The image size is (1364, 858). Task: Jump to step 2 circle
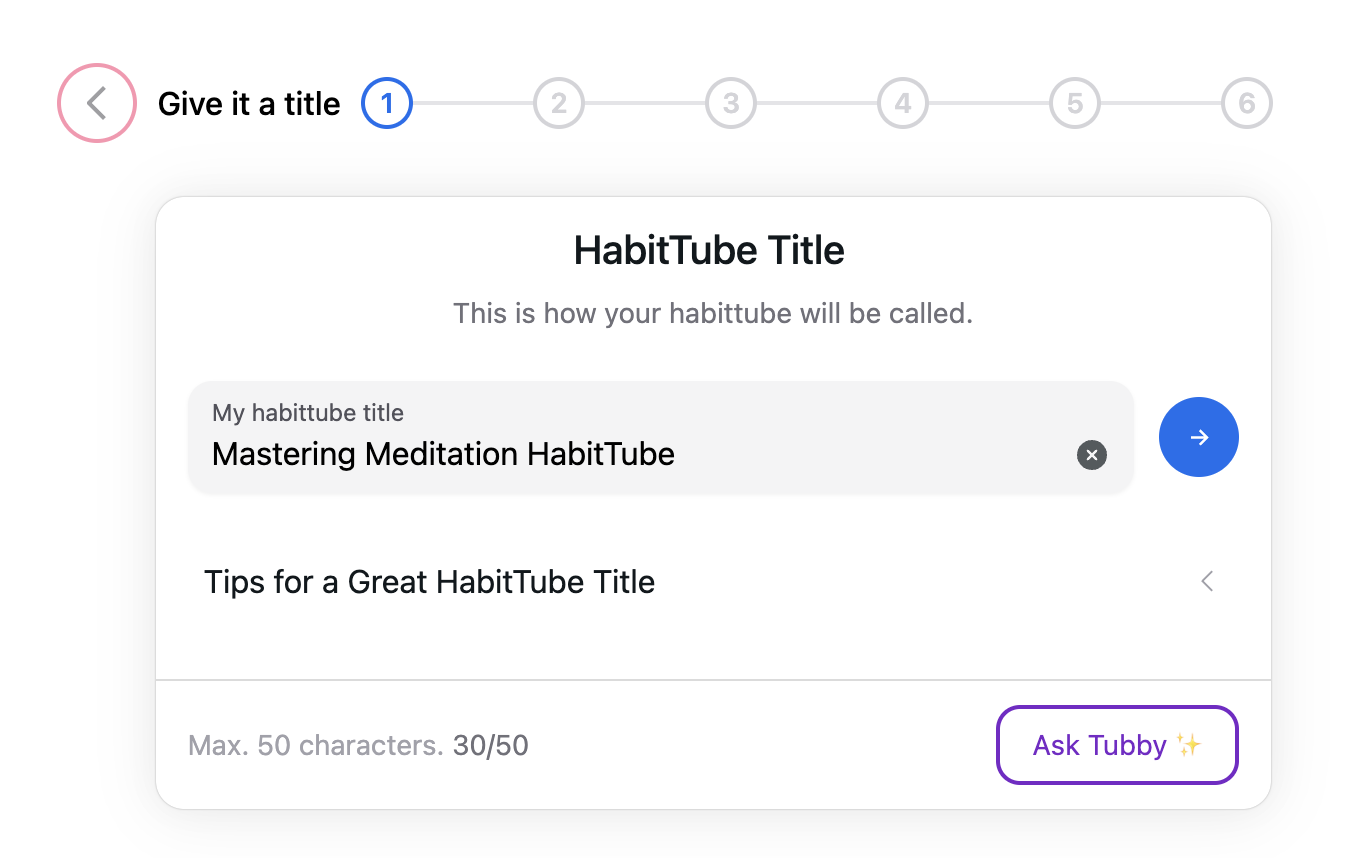559,103
